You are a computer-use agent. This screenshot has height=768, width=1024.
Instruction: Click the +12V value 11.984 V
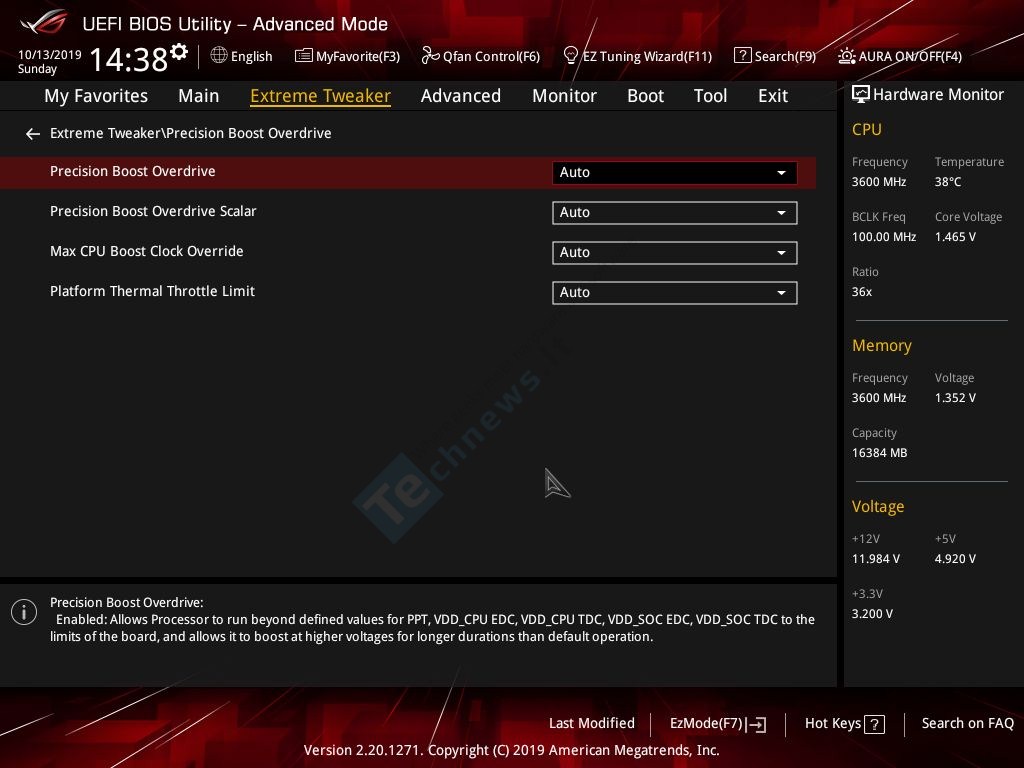coord(876,559)
